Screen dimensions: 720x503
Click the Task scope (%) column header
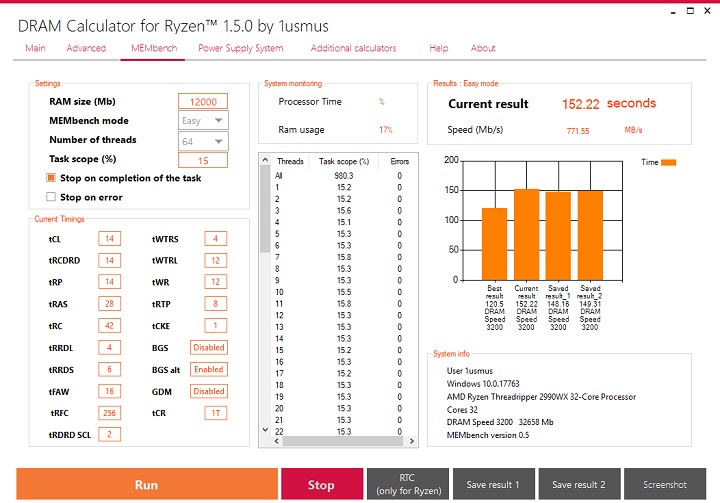(344, 161)
